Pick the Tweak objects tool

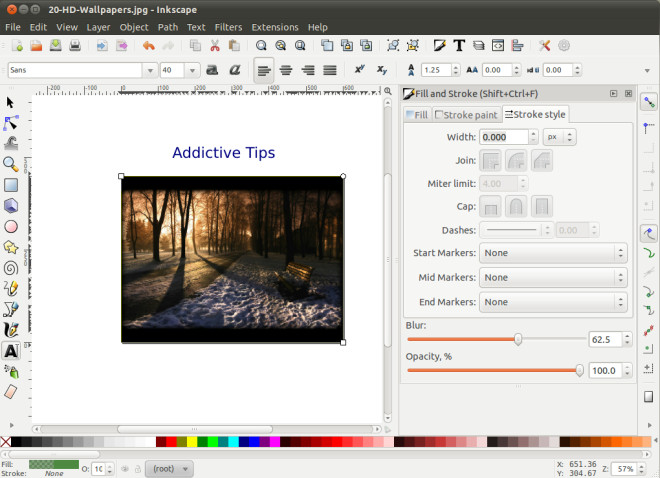click(x=11, y=143)
